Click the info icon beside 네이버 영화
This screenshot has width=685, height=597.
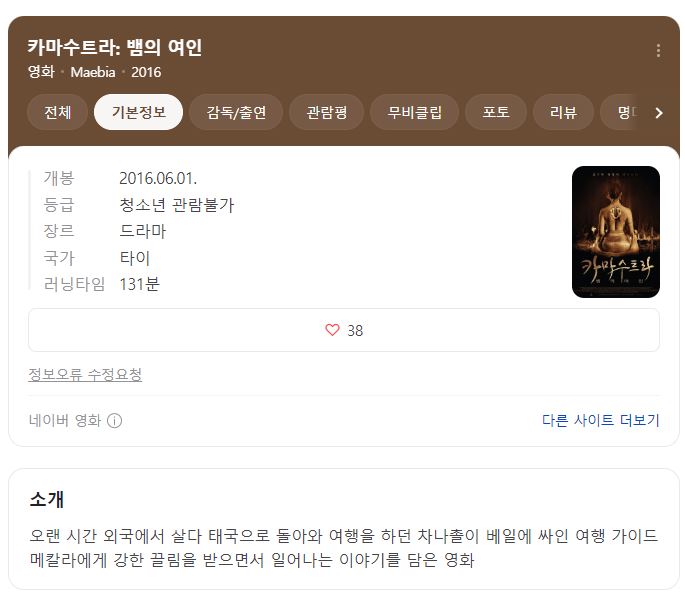click(114, 421)
